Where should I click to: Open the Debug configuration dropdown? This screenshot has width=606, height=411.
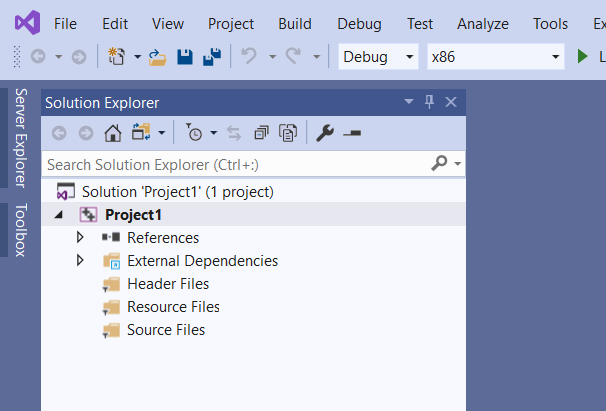[x=378, y=57]
